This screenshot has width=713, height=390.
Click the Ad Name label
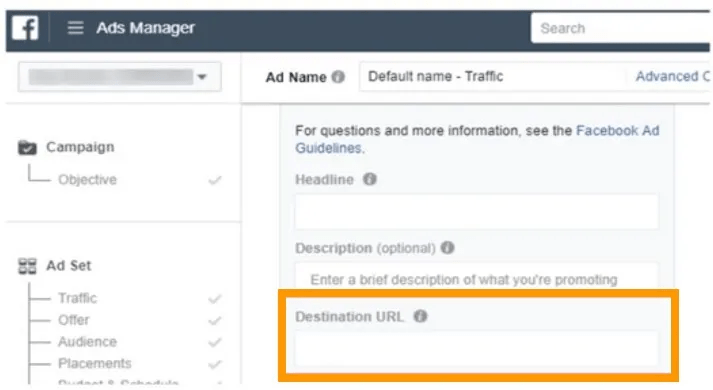pos(296,77)
